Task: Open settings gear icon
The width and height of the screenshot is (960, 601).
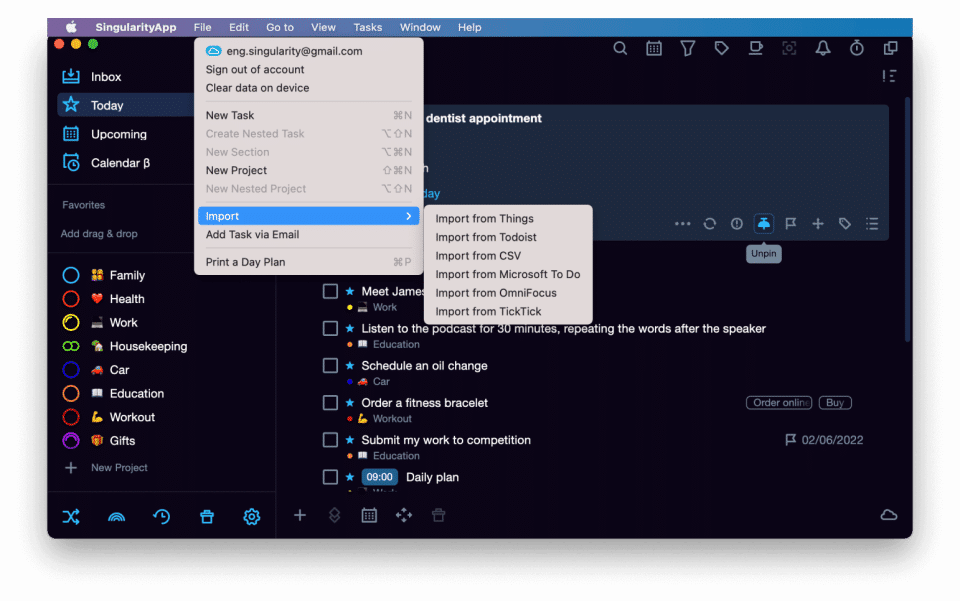Action: [x=252, y=517]
